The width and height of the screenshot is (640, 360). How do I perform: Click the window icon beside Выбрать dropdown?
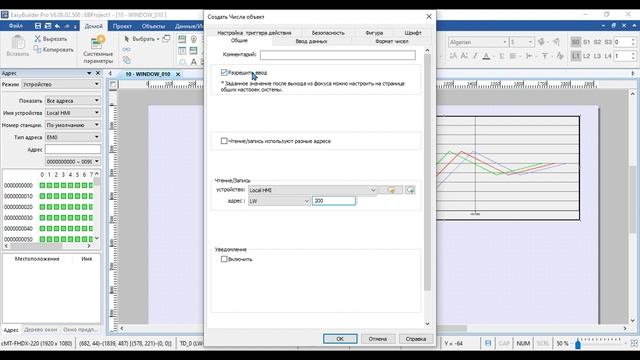pos(166,39)
